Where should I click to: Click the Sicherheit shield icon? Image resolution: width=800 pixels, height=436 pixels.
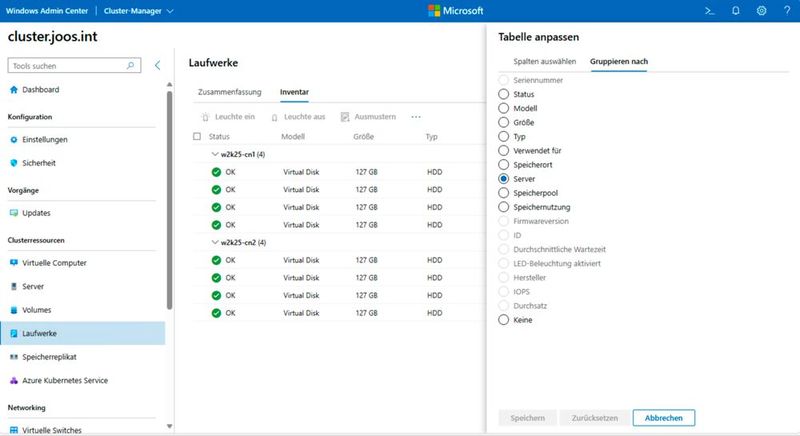click(x=14, y=163)
